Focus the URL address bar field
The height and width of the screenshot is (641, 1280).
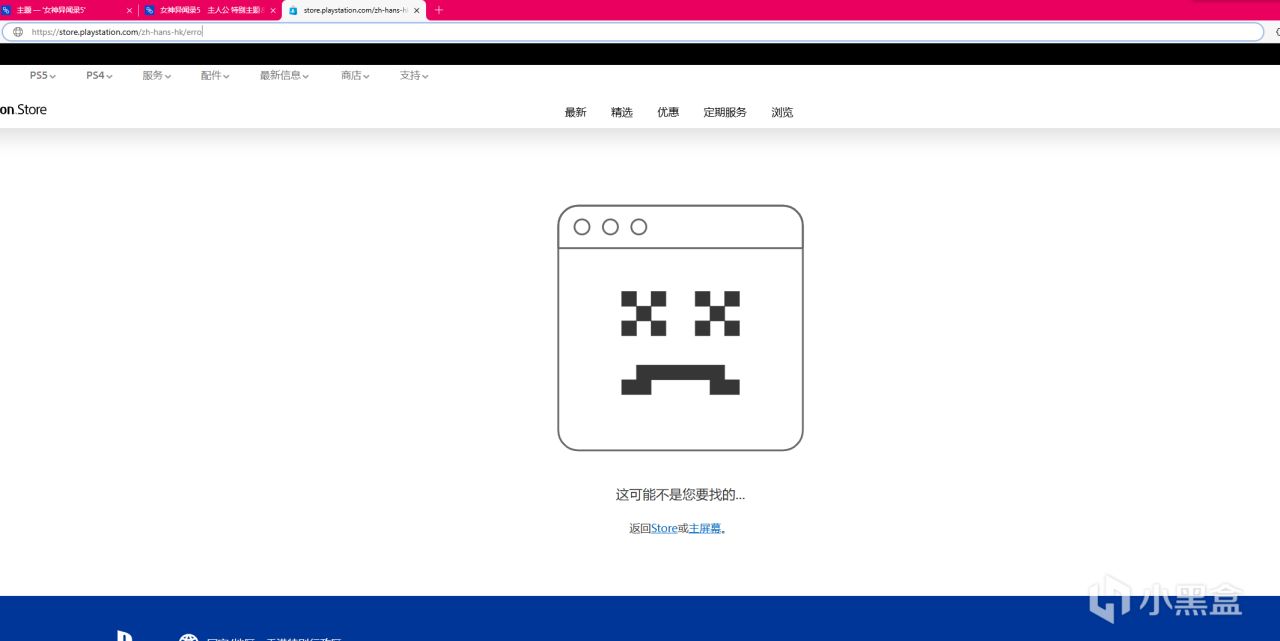(x=633, y=32)
